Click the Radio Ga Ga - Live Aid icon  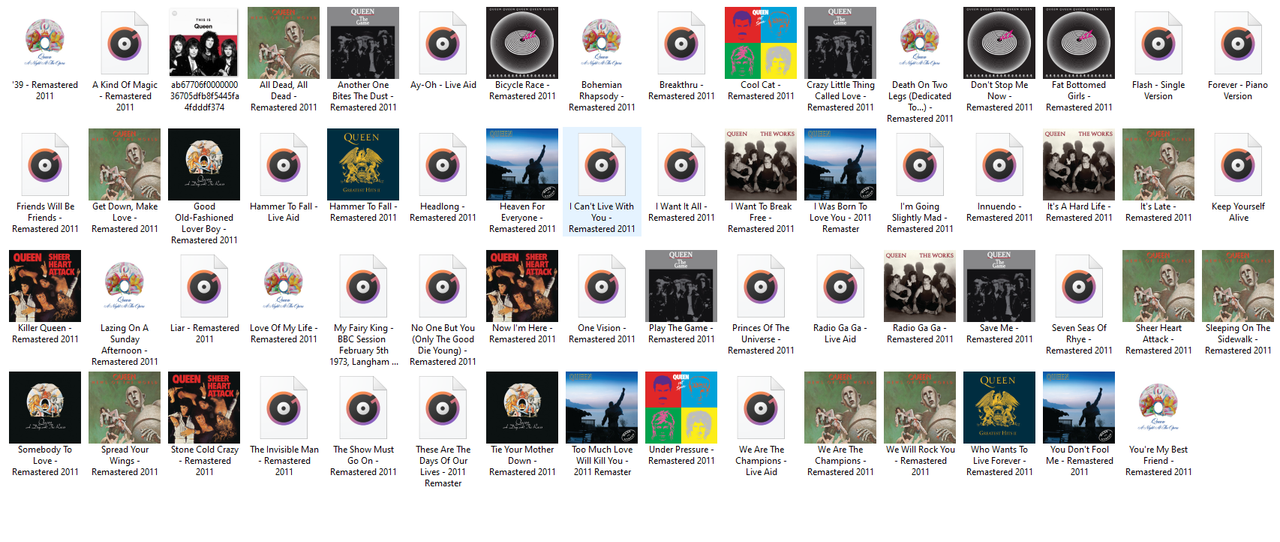point(840,286)
